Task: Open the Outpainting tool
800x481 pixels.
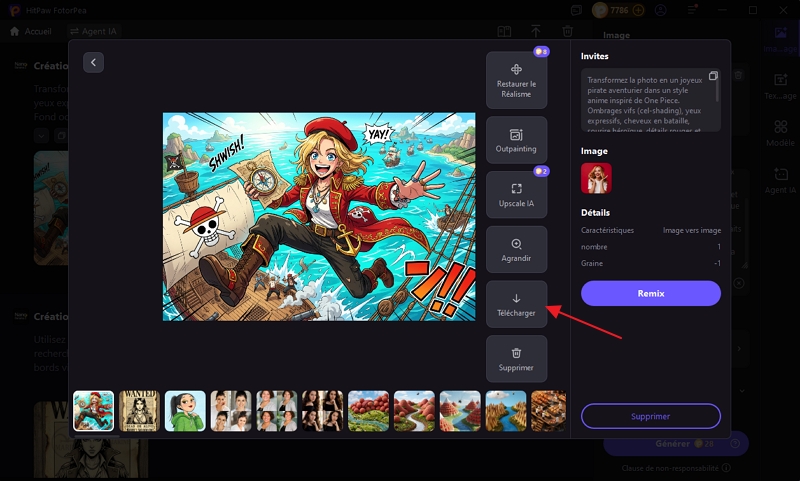Action: coord(516,140)
